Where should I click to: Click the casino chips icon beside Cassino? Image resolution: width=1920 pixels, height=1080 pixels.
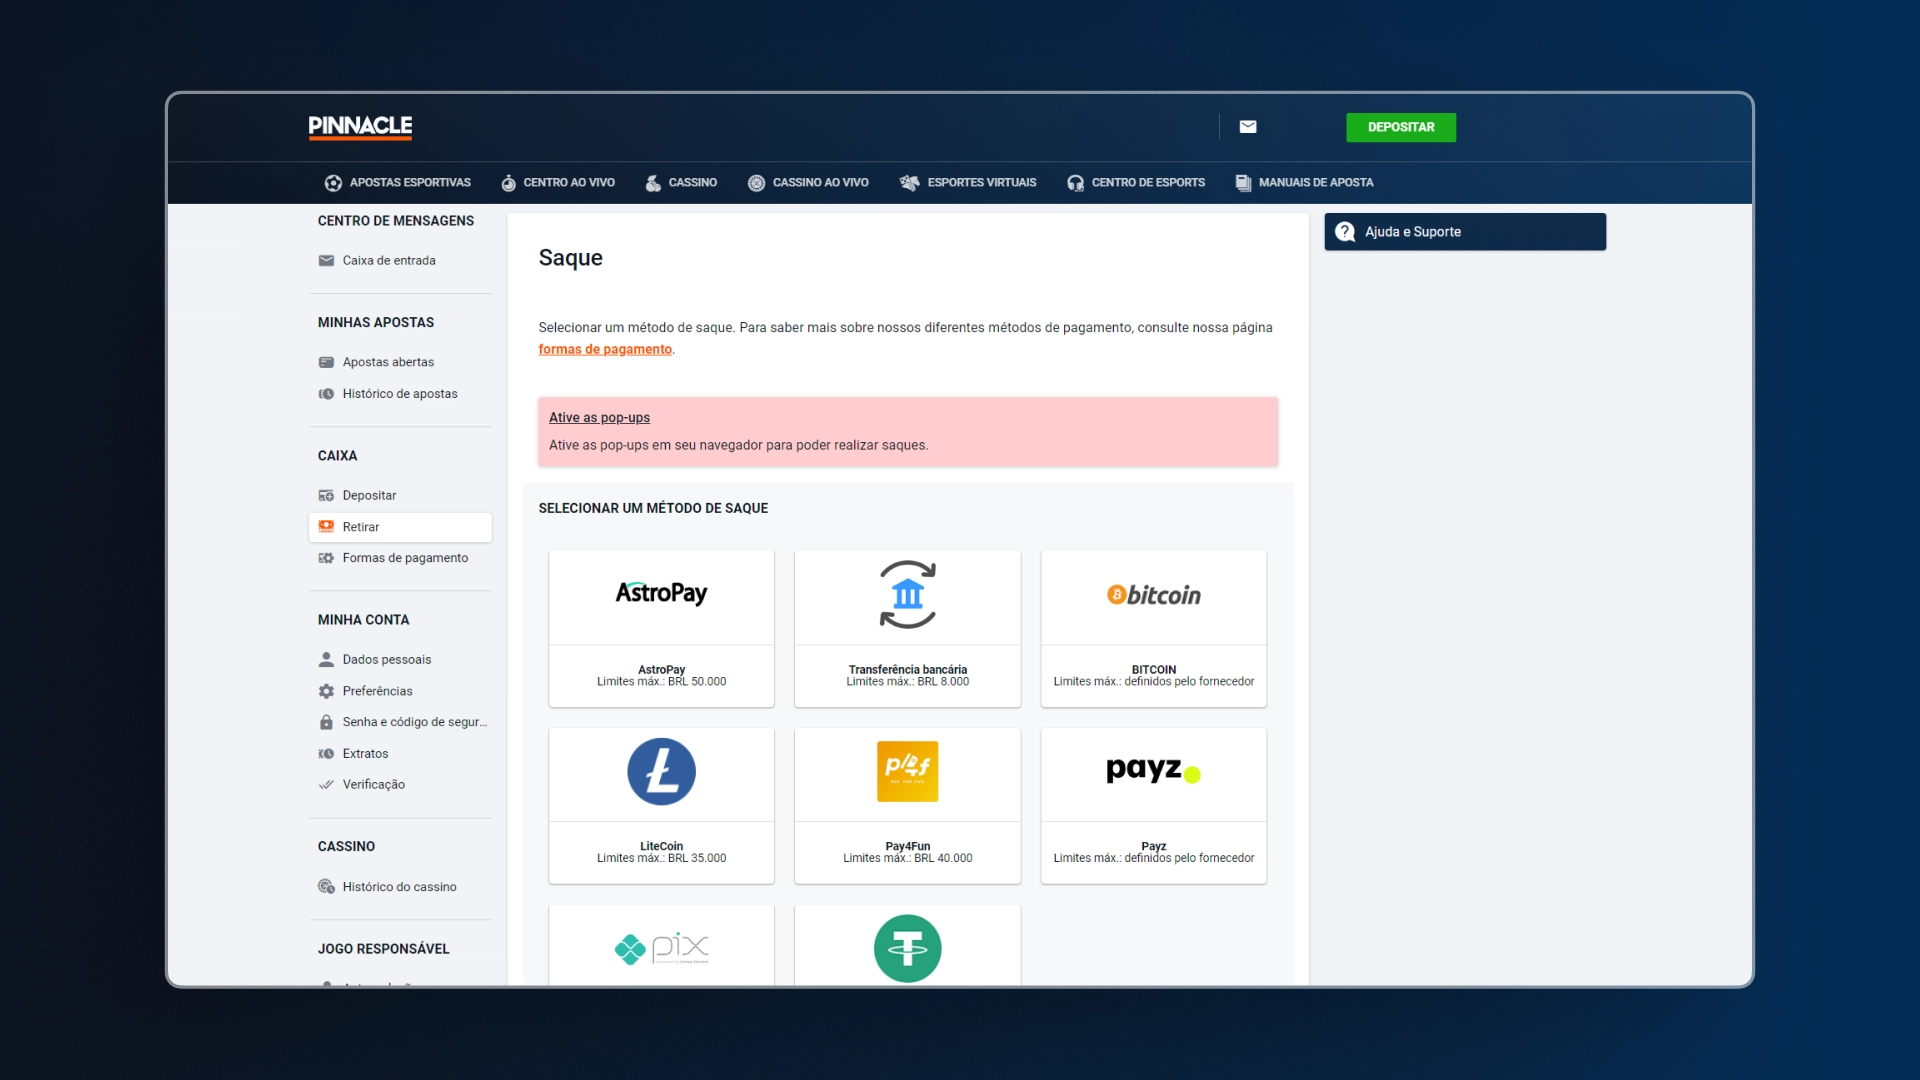pos(653,183)
